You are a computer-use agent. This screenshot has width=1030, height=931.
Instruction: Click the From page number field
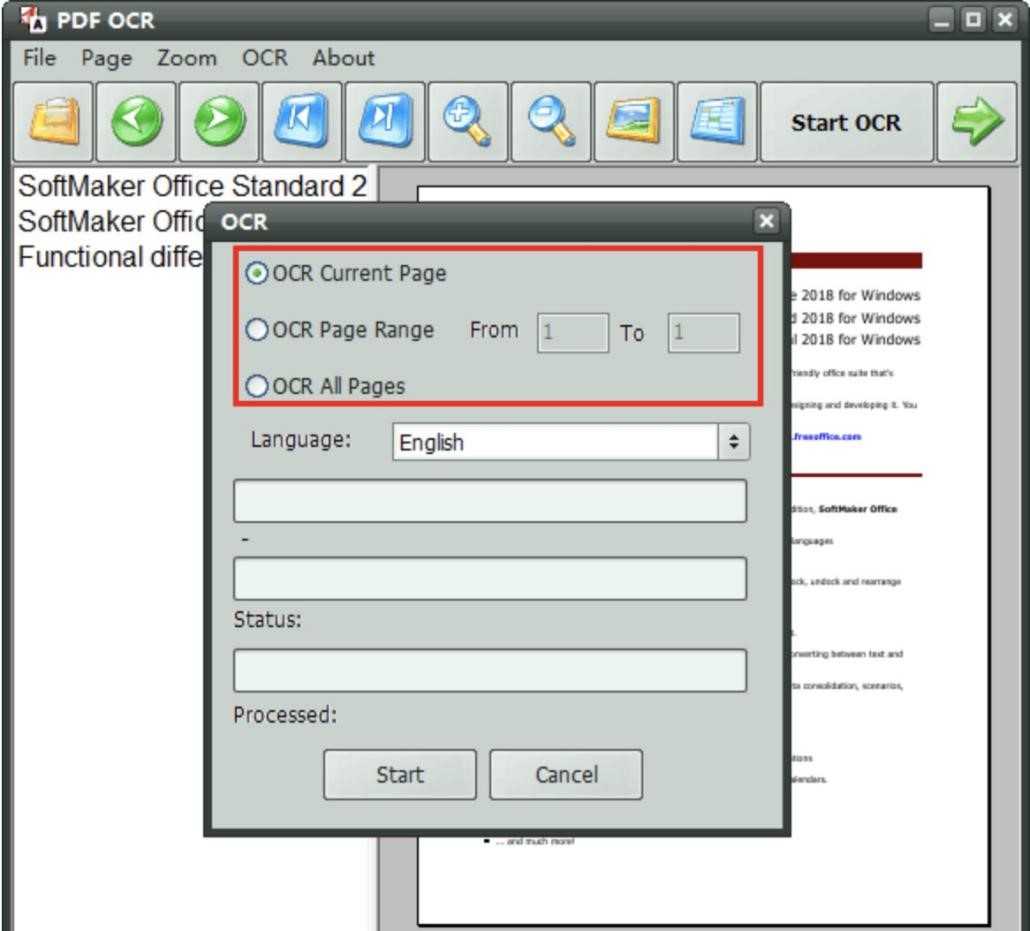[x=573, y=334]
